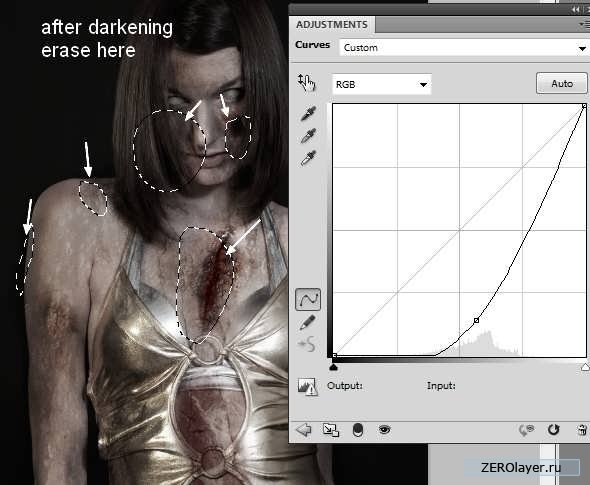Open the Curves preset Custom dropdown

(x=464, y=48)
